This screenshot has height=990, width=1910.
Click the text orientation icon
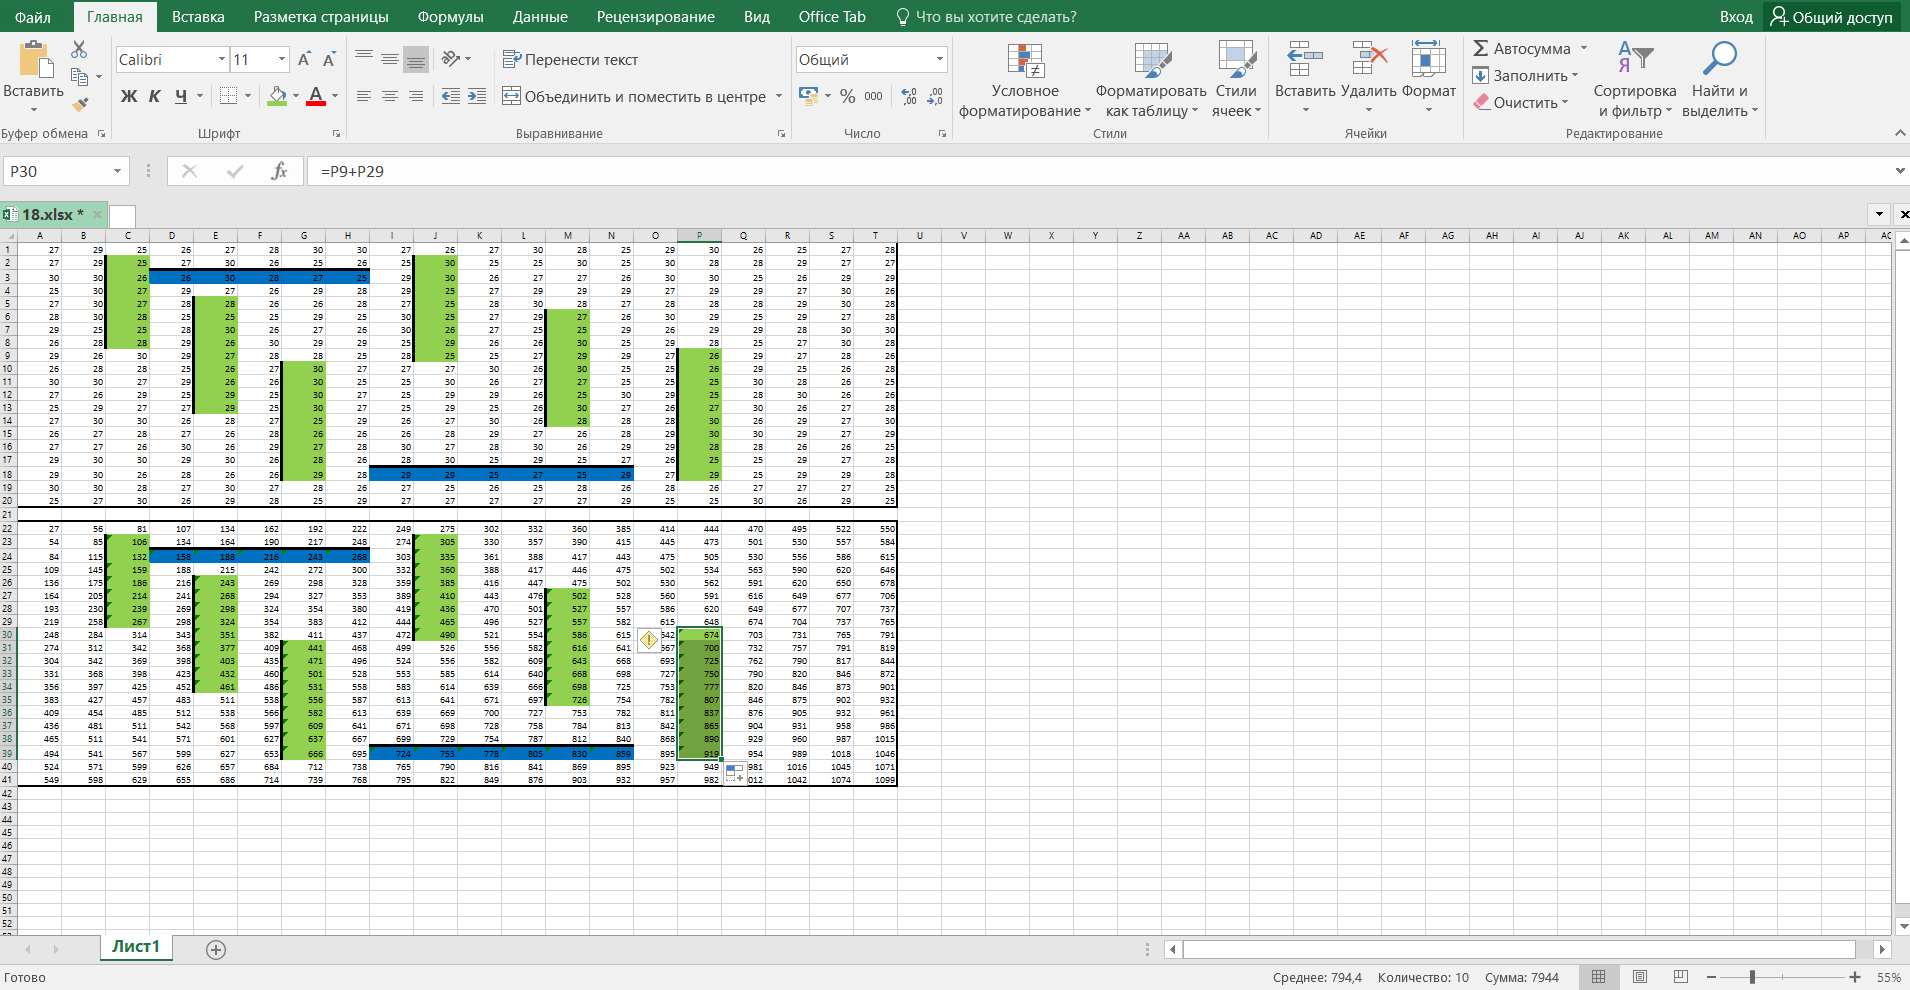point(451,59)
